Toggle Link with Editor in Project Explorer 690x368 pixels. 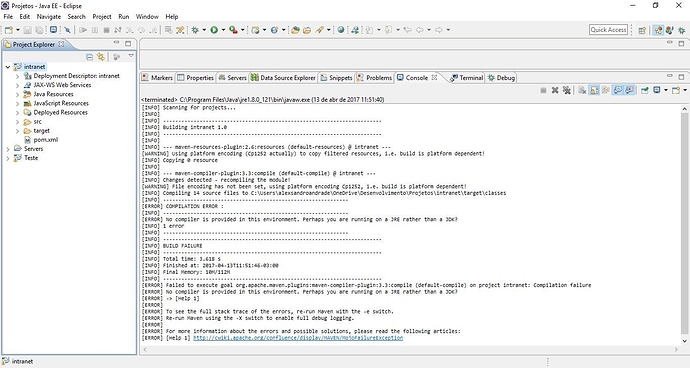point(101,57)
